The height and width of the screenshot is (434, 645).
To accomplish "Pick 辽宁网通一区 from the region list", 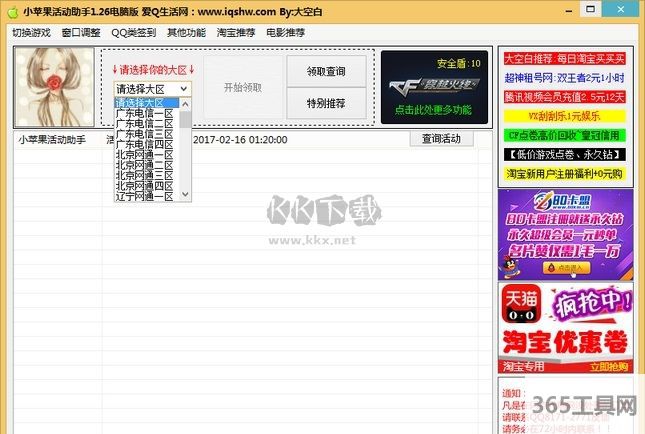I will pos(144,197).
